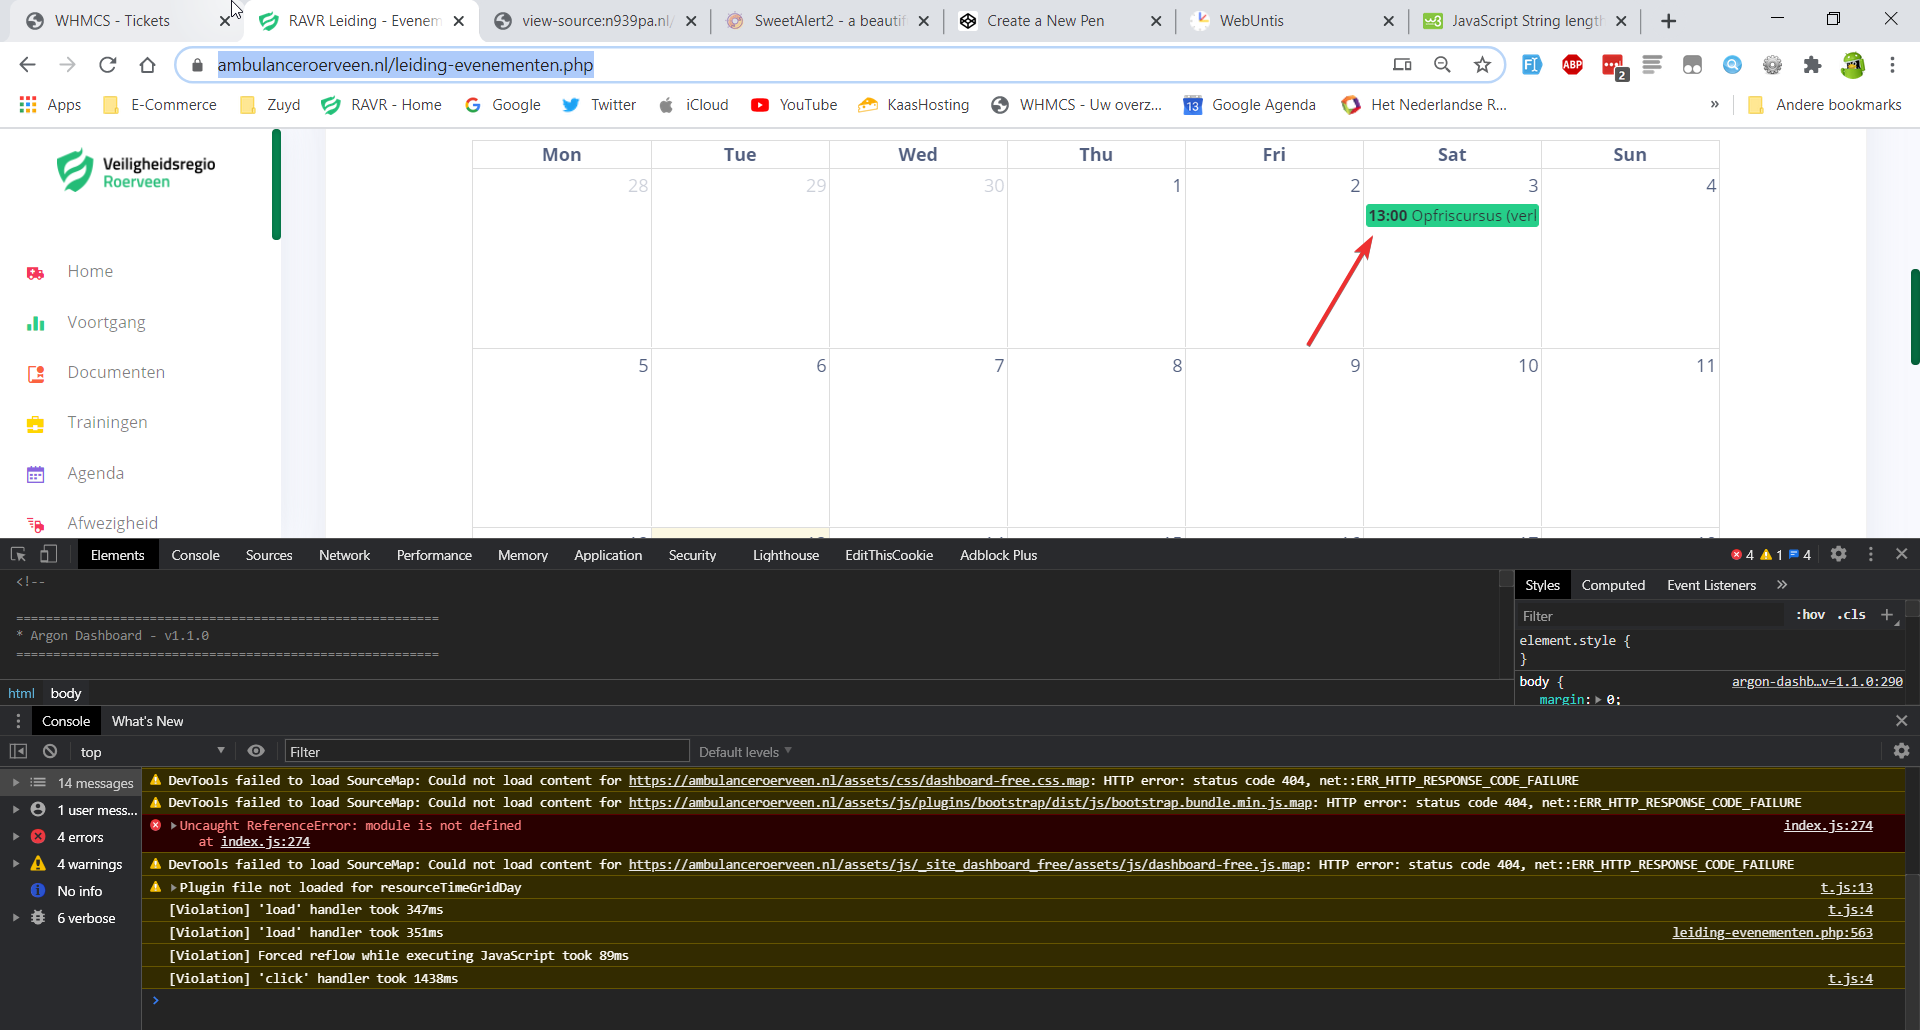Open DevTools settings gear icon
1920x1030 pixels.
(1838, 555)
